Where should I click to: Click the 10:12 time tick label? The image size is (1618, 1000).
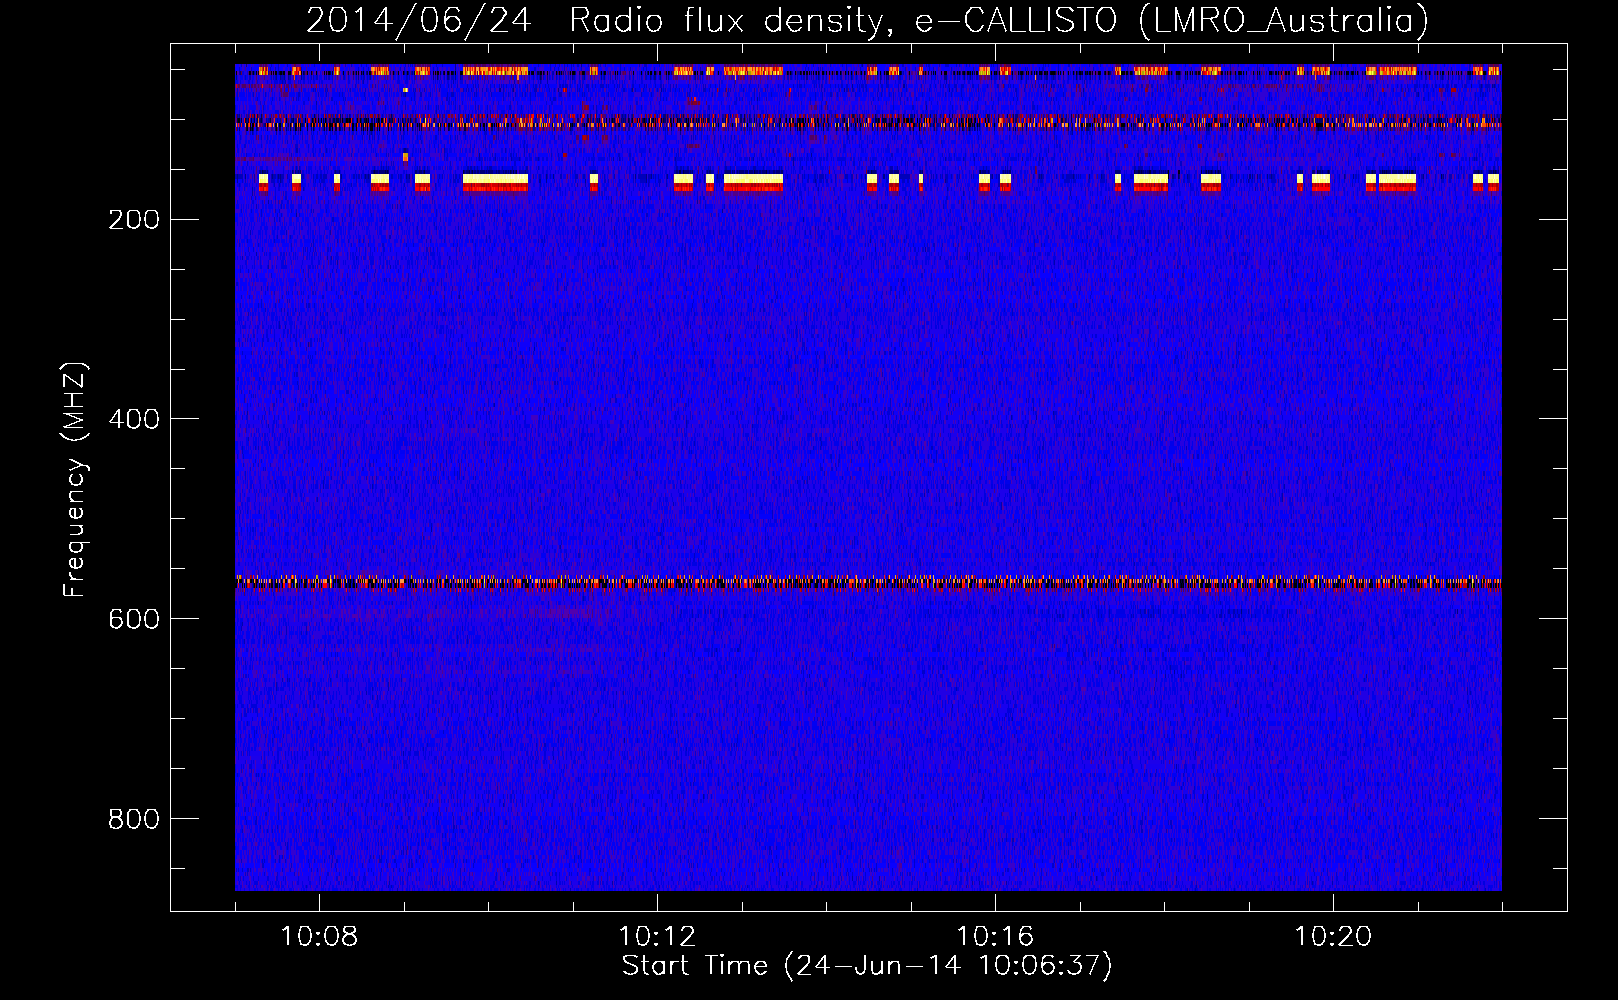click(657, 937)
